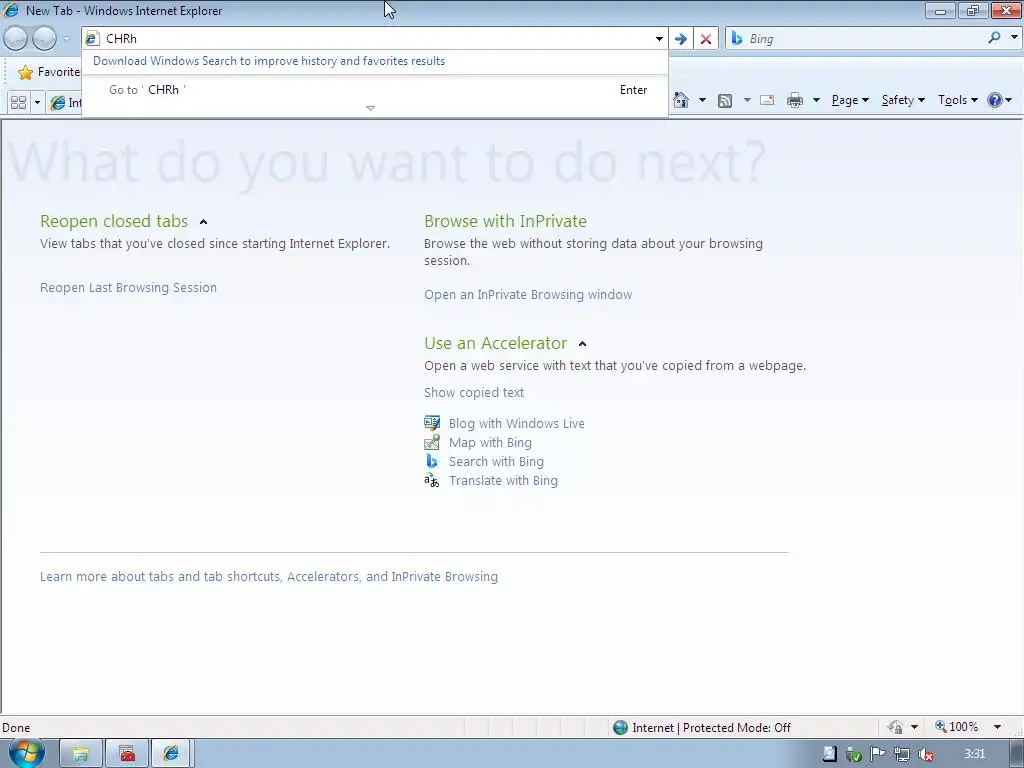Select the Go to 'CHRh' suggestion

point(375,89)
